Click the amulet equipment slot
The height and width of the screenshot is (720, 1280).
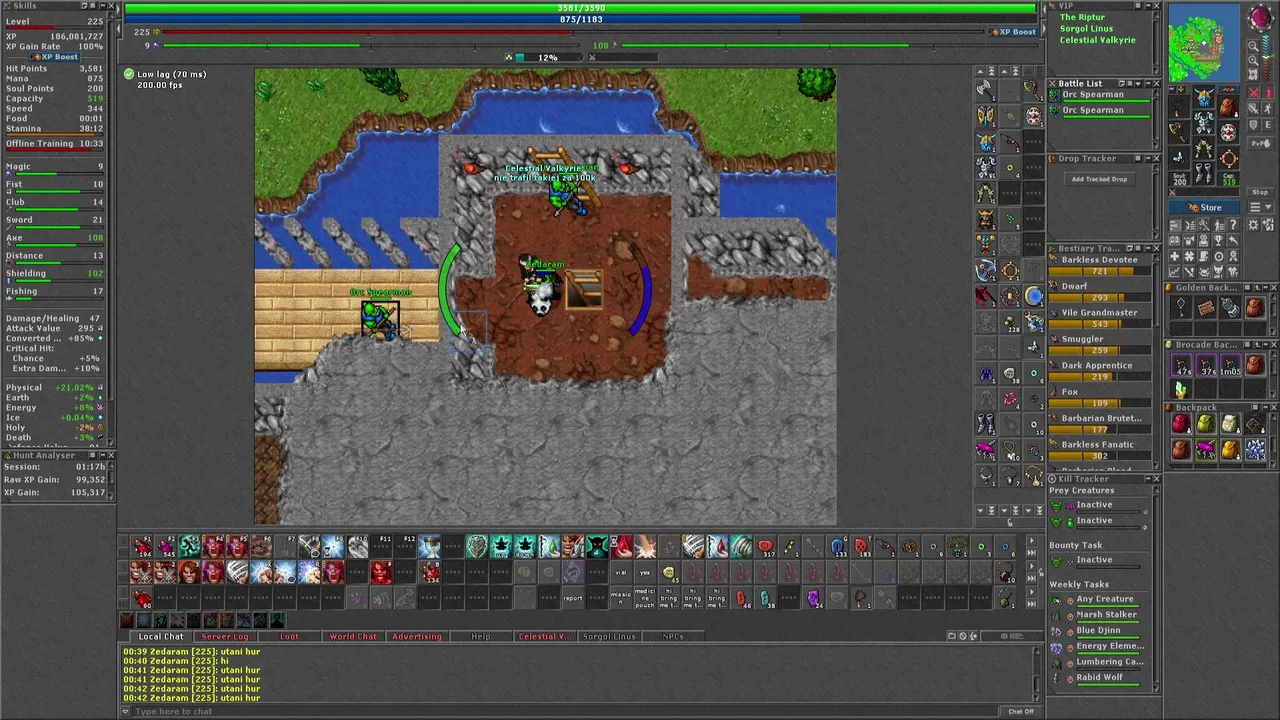[1180, 107]
